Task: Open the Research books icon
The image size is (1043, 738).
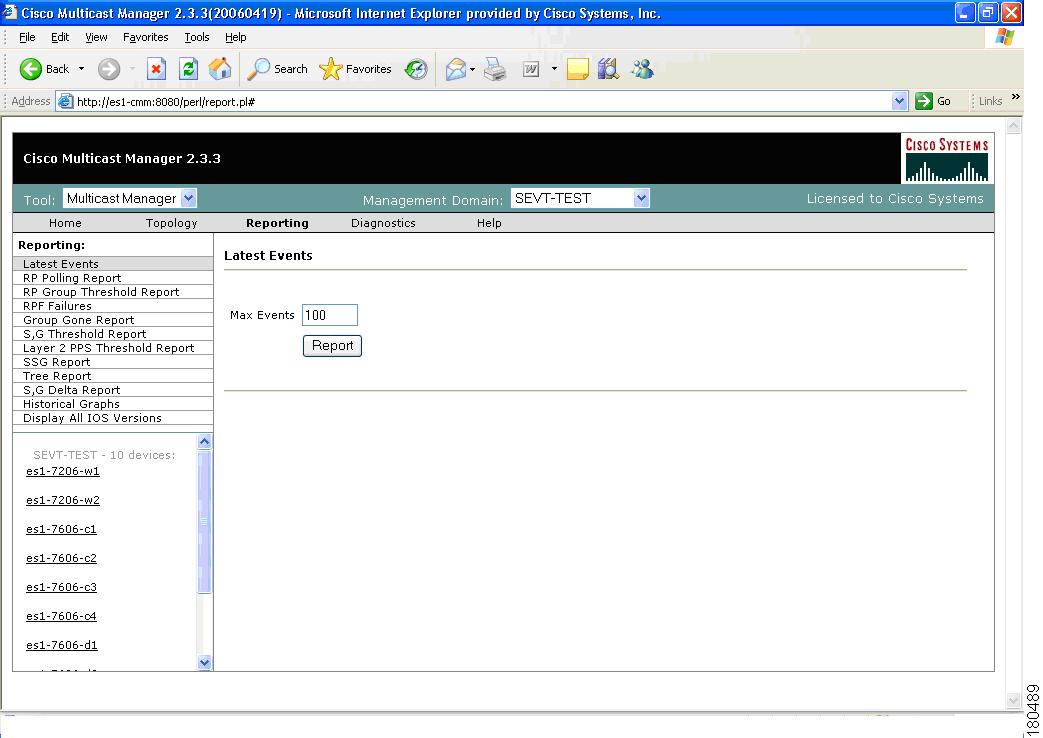Action: 608,69
